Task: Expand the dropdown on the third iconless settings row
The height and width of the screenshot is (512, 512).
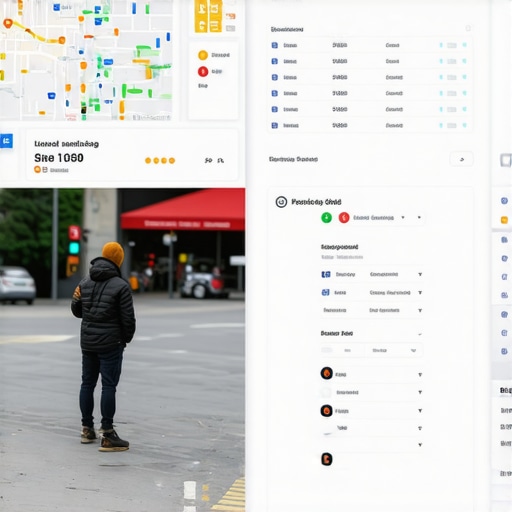Action: tap(420, 310)
